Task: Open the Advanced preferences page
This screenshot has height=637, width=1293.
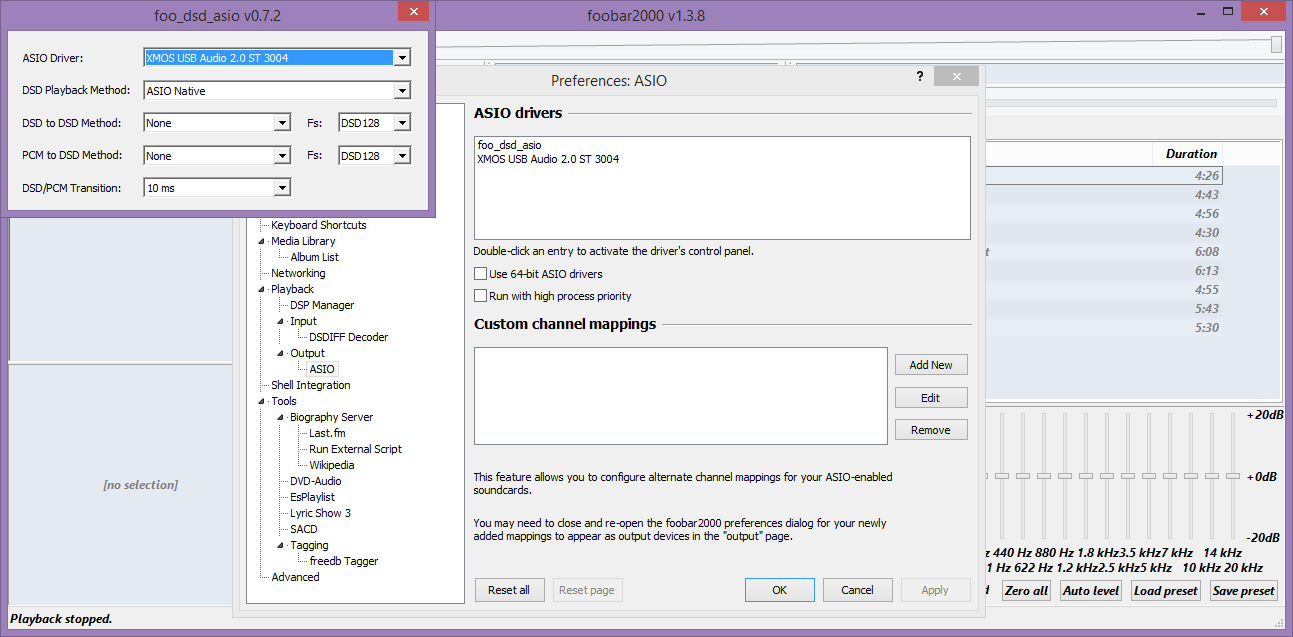Action: pyautogui.click(x=295, y=577)
